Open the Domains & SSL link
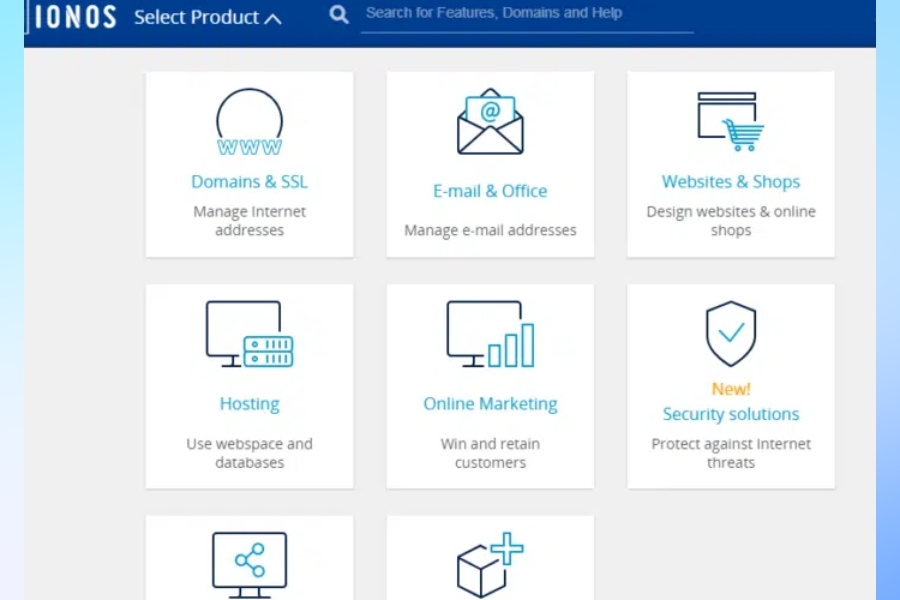The height and width of the screenshot is (600, 900). (250, 181)
